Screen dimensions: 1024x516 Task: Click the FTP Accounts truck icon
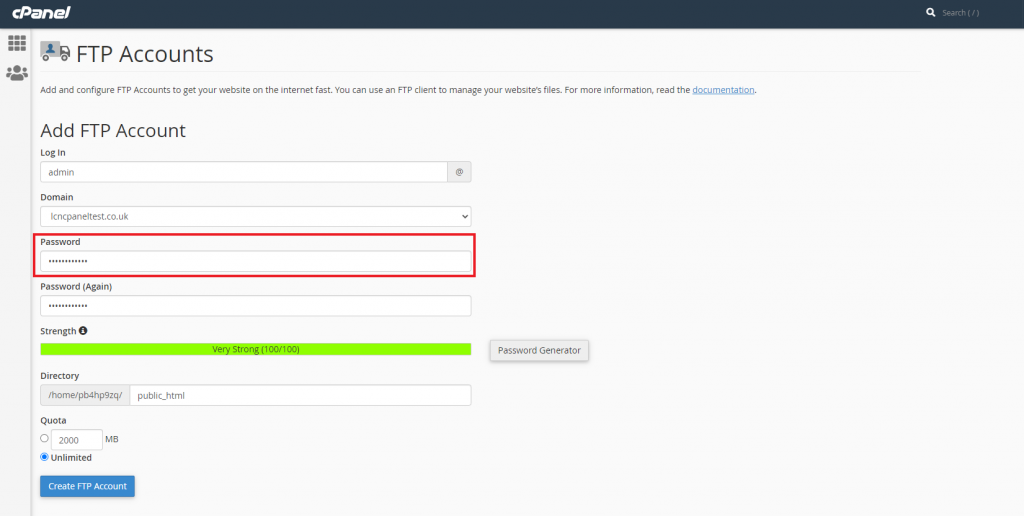[x=55, y=52]
